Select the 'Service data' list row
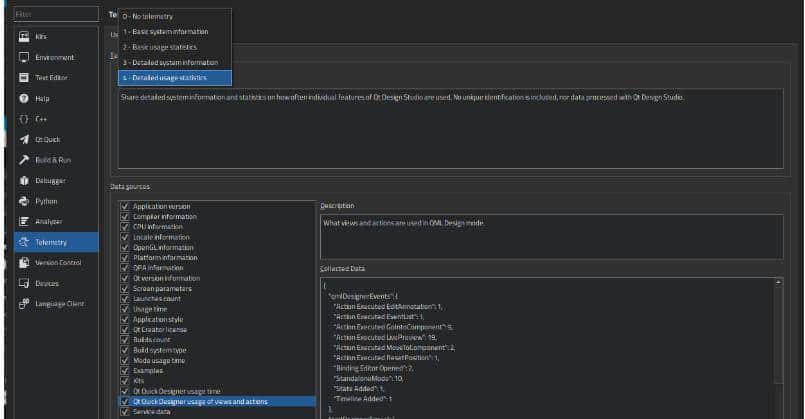 pyautogui.click(x=217, y=412)
